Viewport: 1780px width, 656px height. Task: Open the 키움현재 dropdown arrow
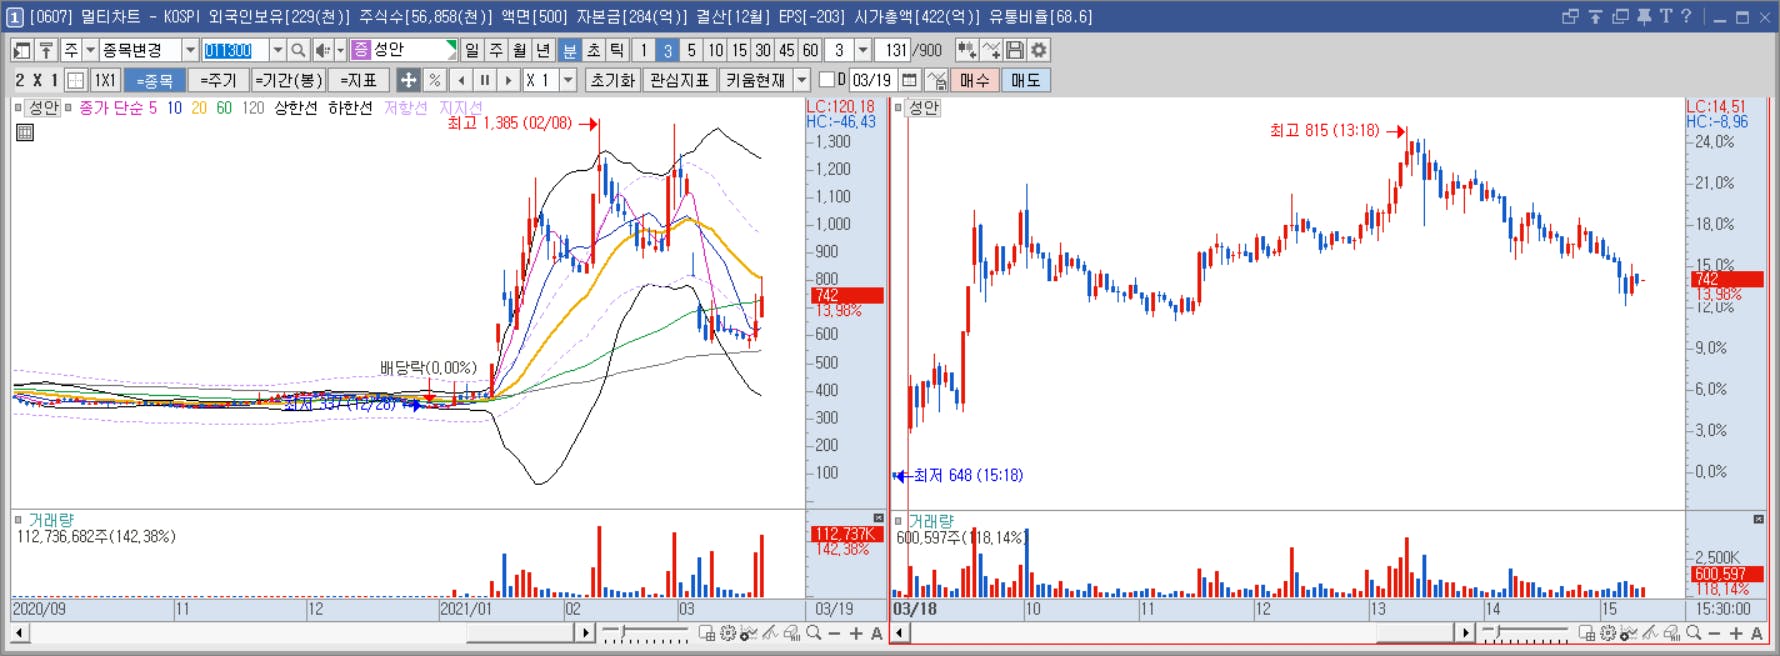802,80
